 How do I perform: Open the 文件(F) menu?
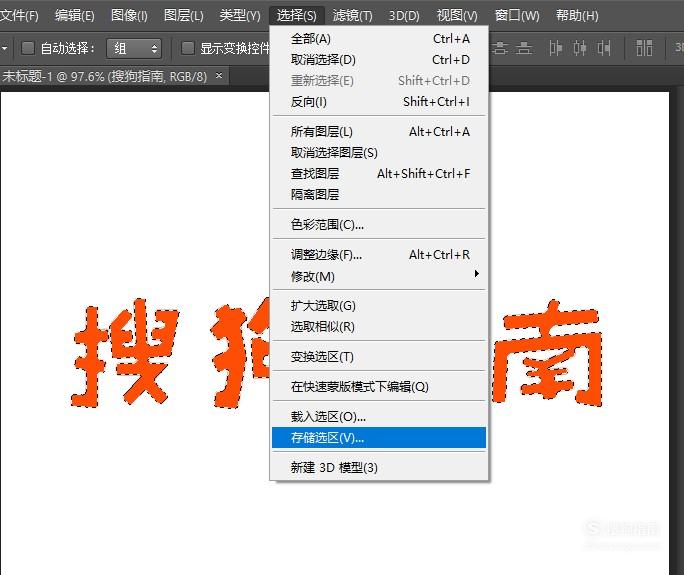click(19, 16)
